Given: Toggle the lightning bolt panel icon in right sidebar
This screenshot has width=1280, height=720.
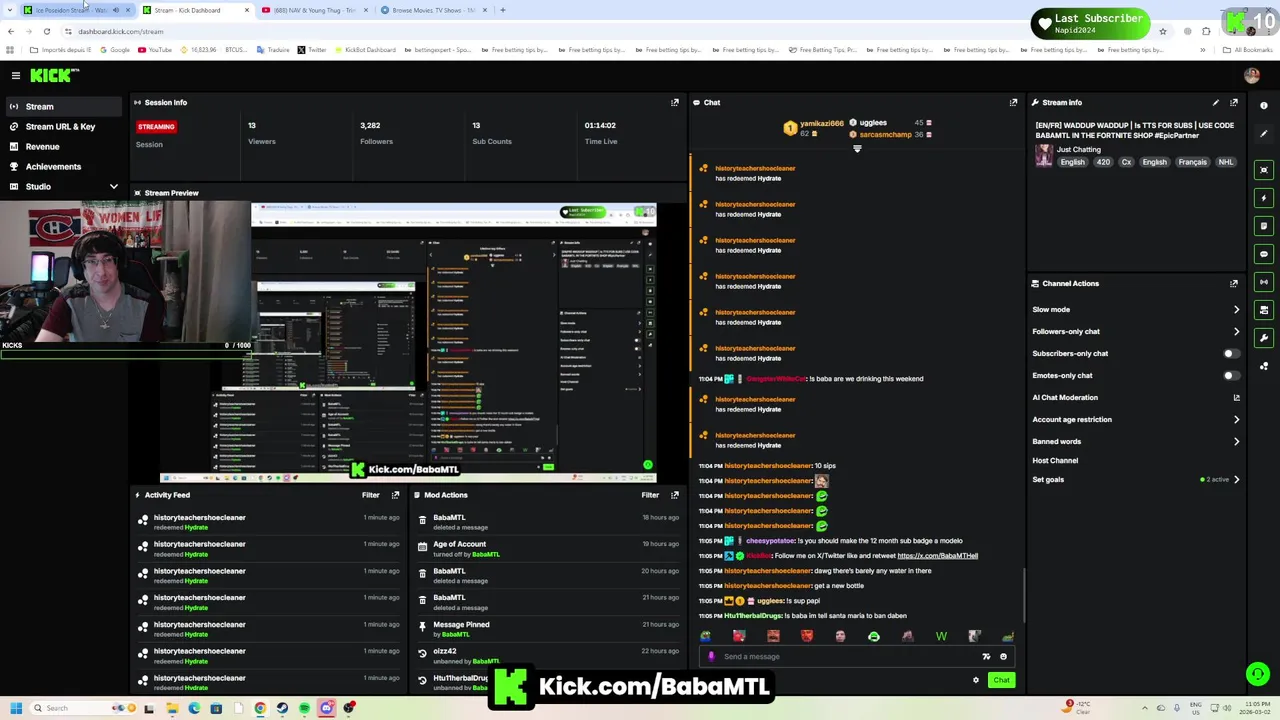Looking at the screenshot, I should pos(1264,198).
